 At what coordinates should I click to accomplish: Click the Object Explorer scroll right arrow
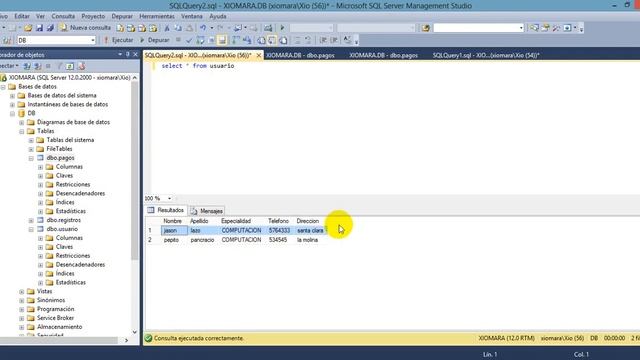[x=126, y=340]
